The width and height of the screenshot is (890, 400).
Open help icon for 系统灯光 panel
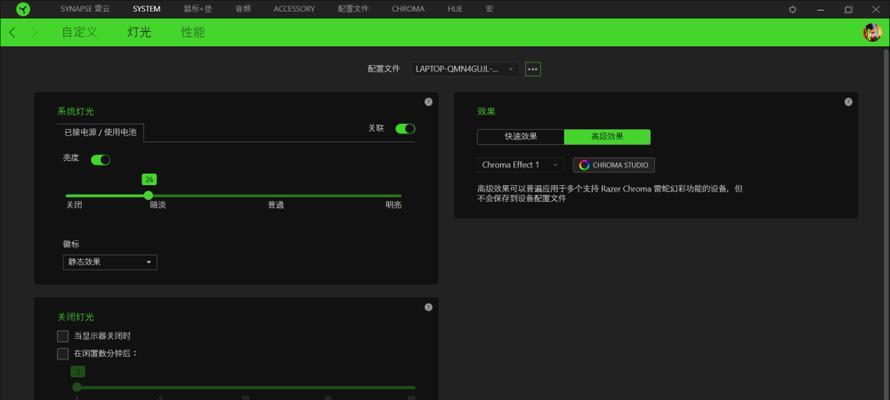(429, 102)
